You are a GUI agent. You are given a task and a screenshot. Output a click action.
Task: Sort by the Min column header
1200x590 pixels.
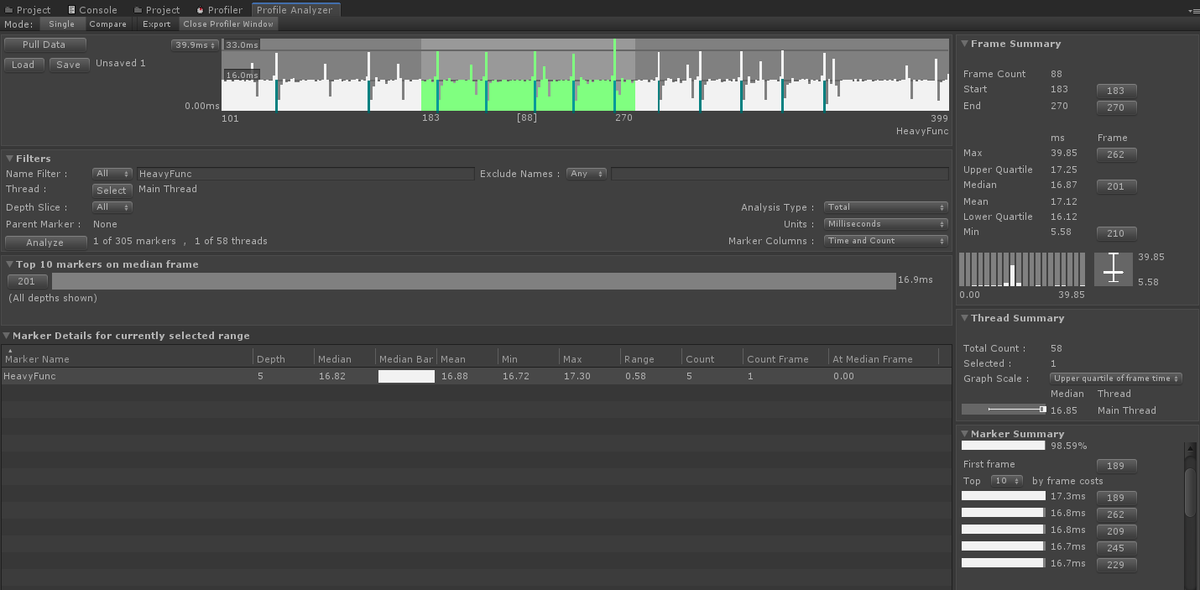527,358
